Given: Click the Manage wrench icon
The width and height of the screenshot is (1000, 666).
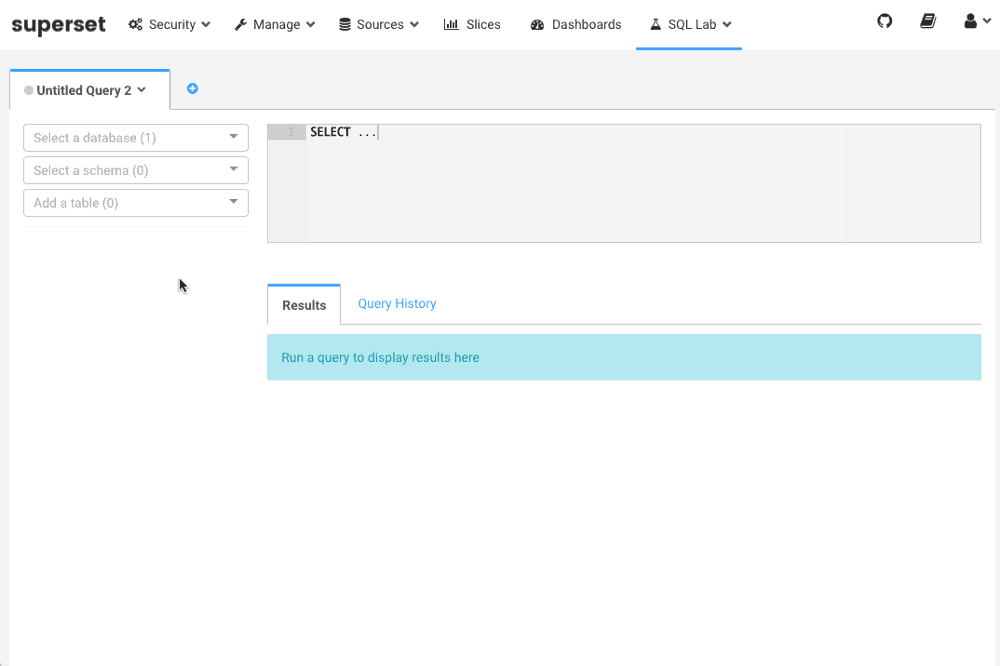Looking at the screenshot, I should point(240,24).
